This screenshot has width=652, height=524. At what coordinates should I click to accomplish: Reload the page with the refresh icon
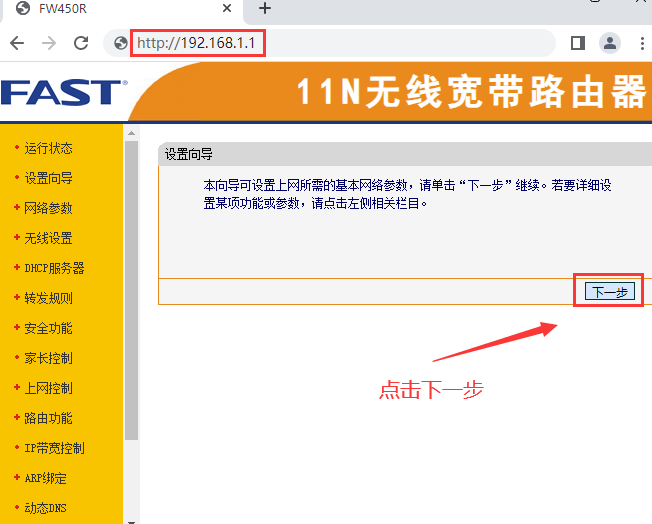[x=81, y=43]
